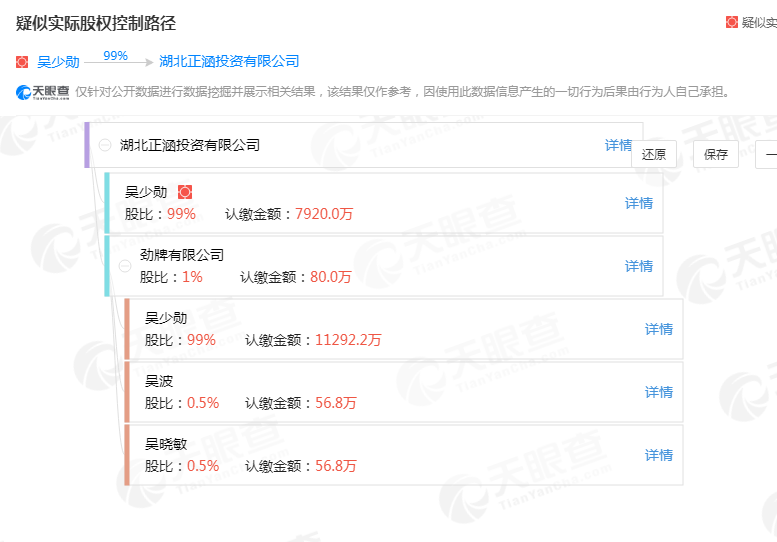Show 详情 for 吴晓敏
This screenshot has height=542, width=777.
(x=658, y=455)
